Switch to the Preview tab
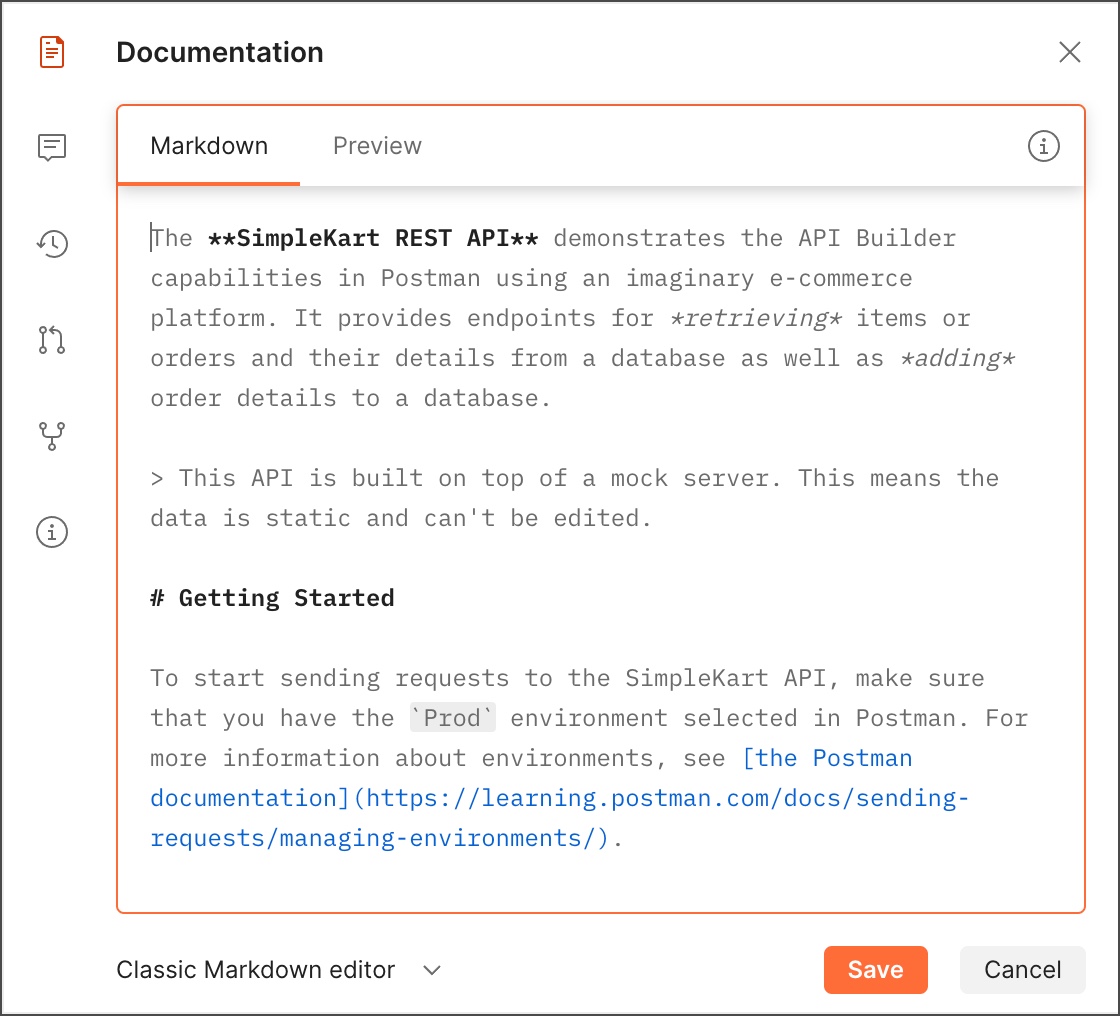Screen dimensions: 1120x1016 pyautogui.click(x=377, y=146)
